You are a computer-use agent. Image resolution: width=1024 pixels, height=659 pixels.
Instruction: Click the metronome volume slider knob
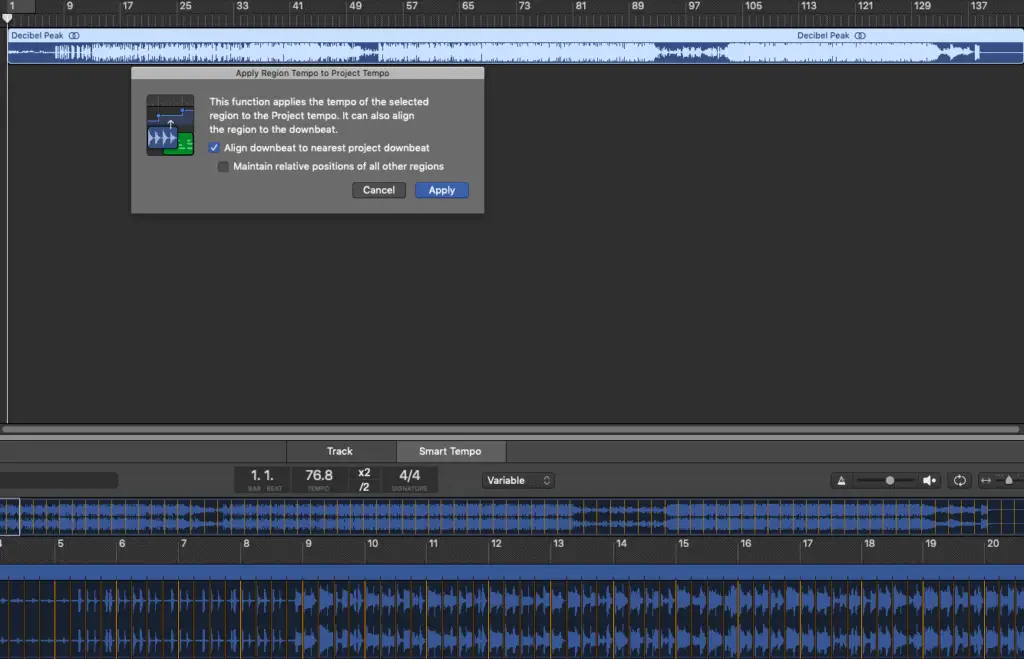pos(889,481)
